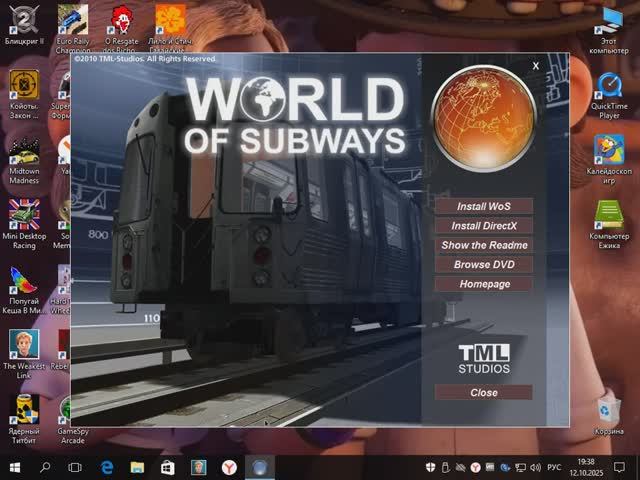Open Блицкриг II desktop shortcut

pos(24,25)
